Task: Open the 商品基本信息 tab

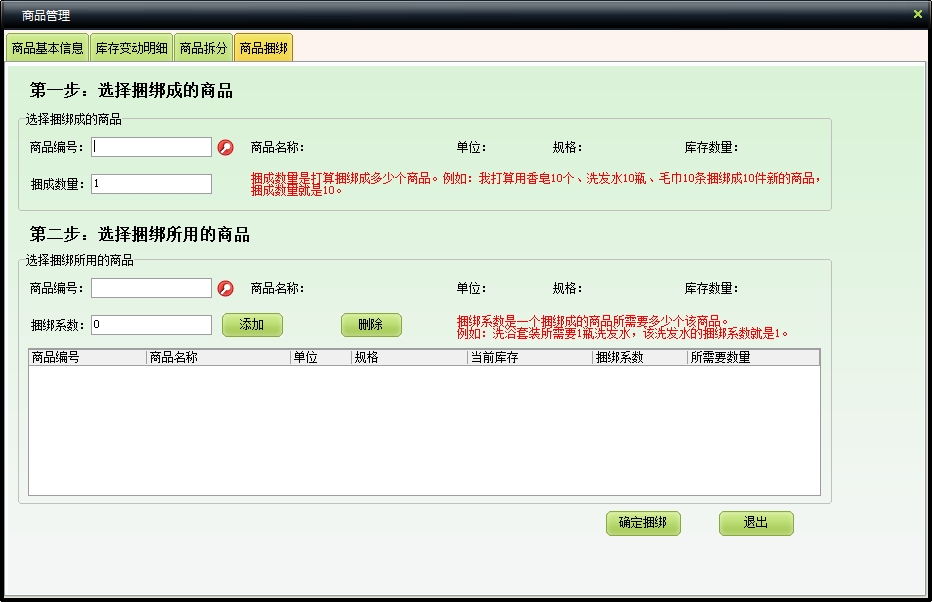Action: click(x=47, y=48)
